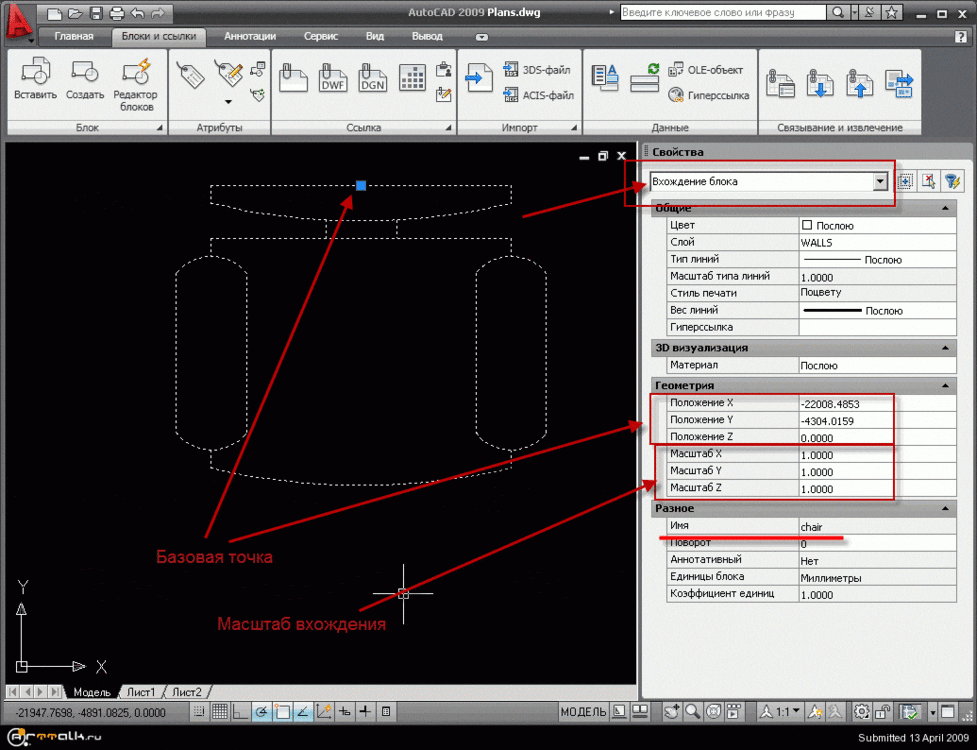This screenshot has width=977, height=750.
Task: Click the Quick Select icon in Свойства
Action: click(x=952, y=181)
